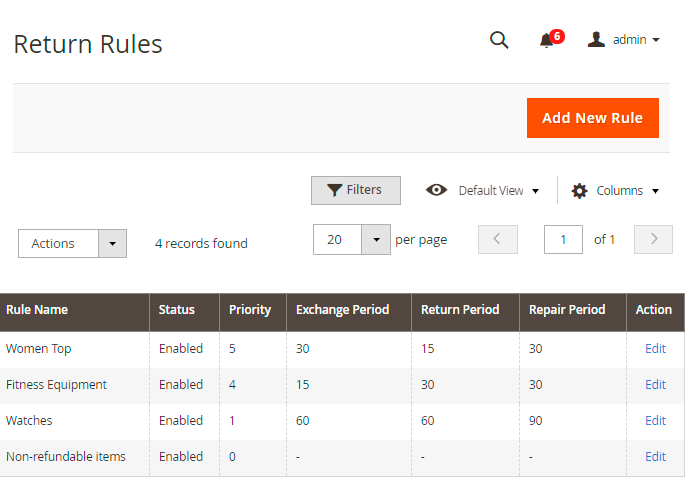Click the Default View eye icon

(x=436, y=190)
